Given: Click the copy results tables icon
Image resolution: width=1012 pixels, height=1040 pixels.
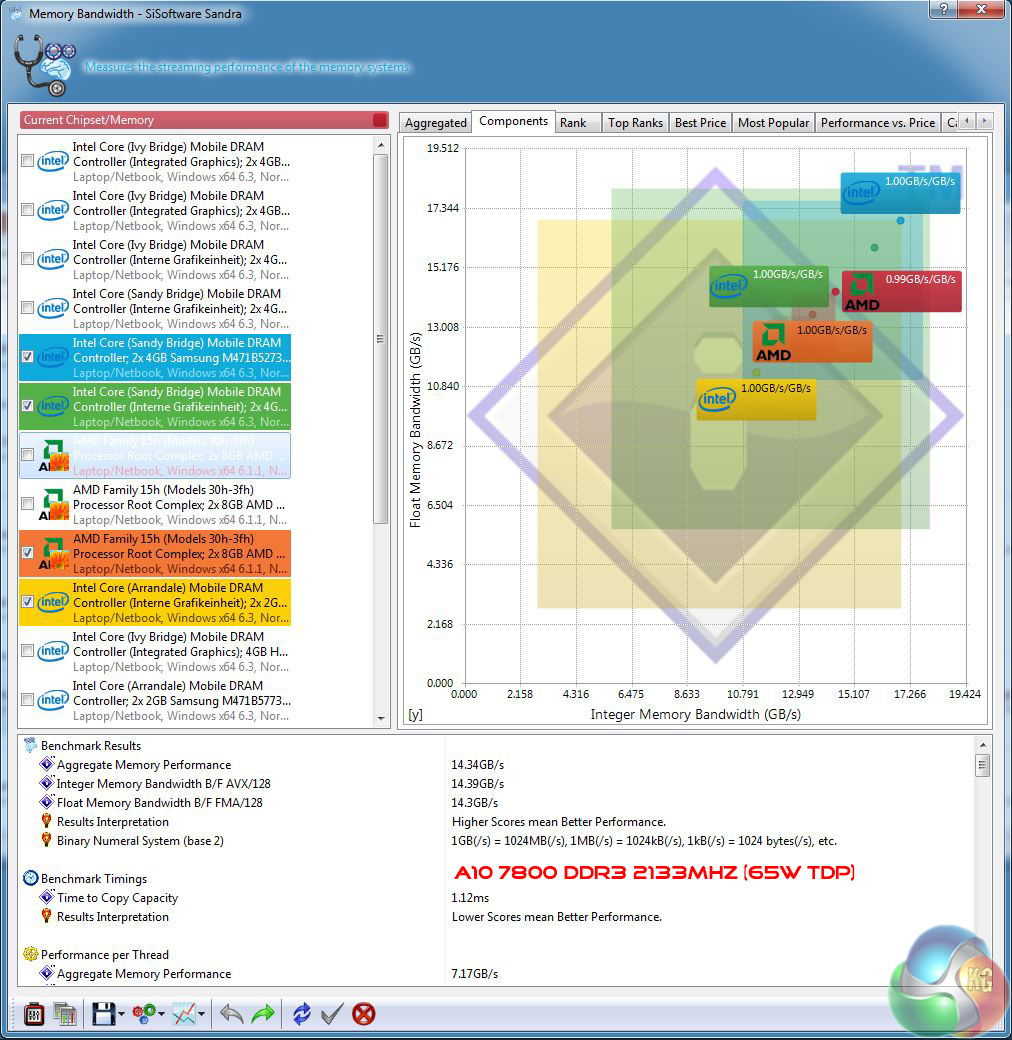Looking at the screenshot, I should (65, 1013).
